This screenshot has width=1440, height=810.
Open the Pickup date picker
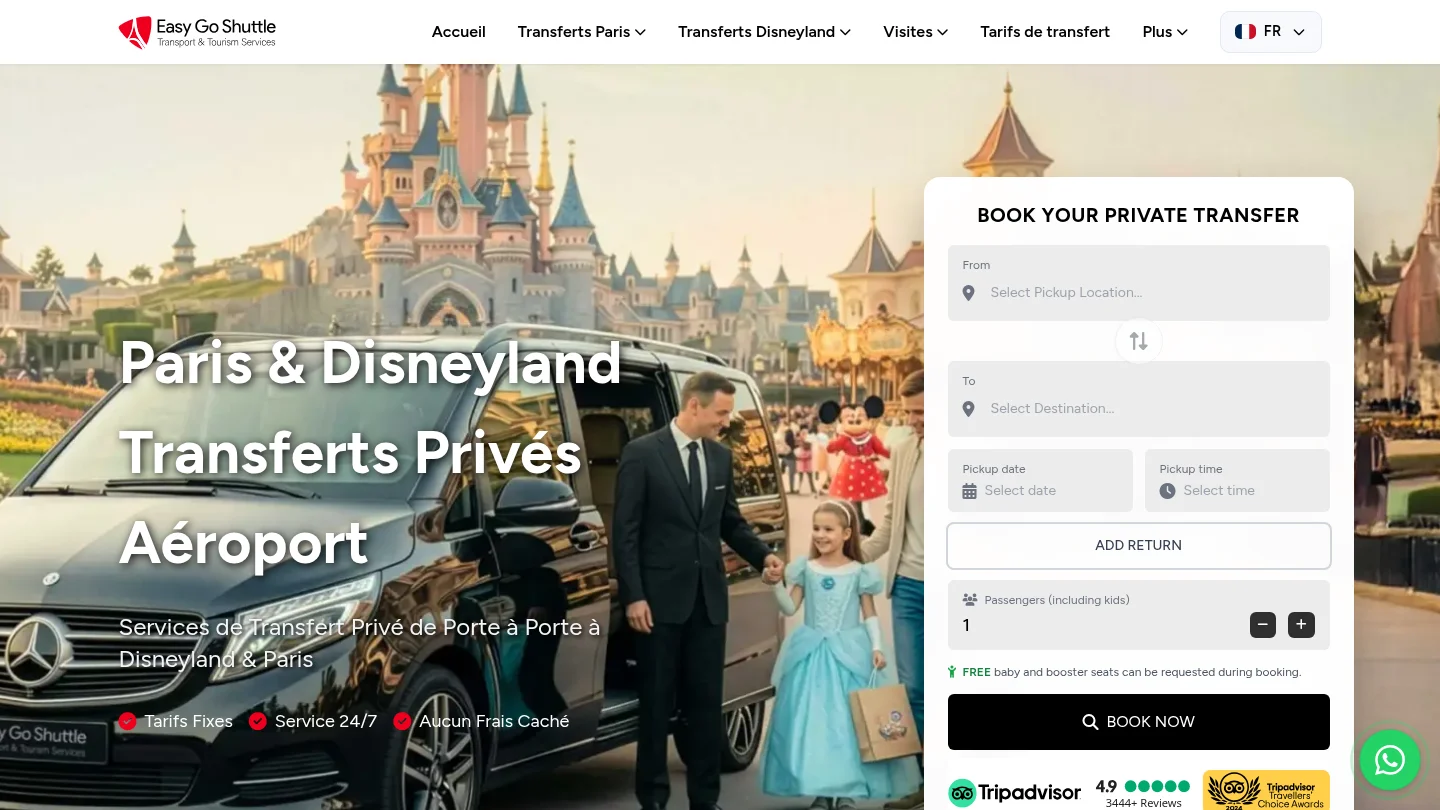pyautogui.click(x=1040, y=481)
